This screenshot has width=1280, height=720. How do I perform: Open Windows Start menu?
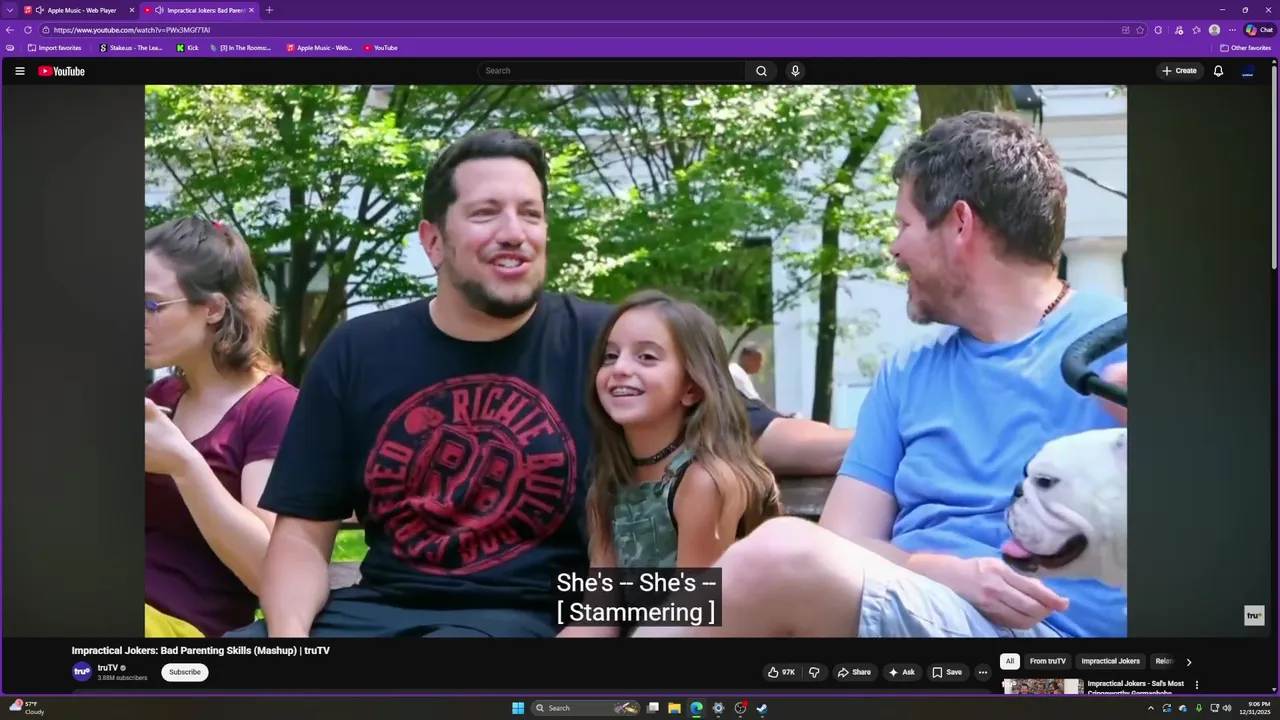click(518, 708)
